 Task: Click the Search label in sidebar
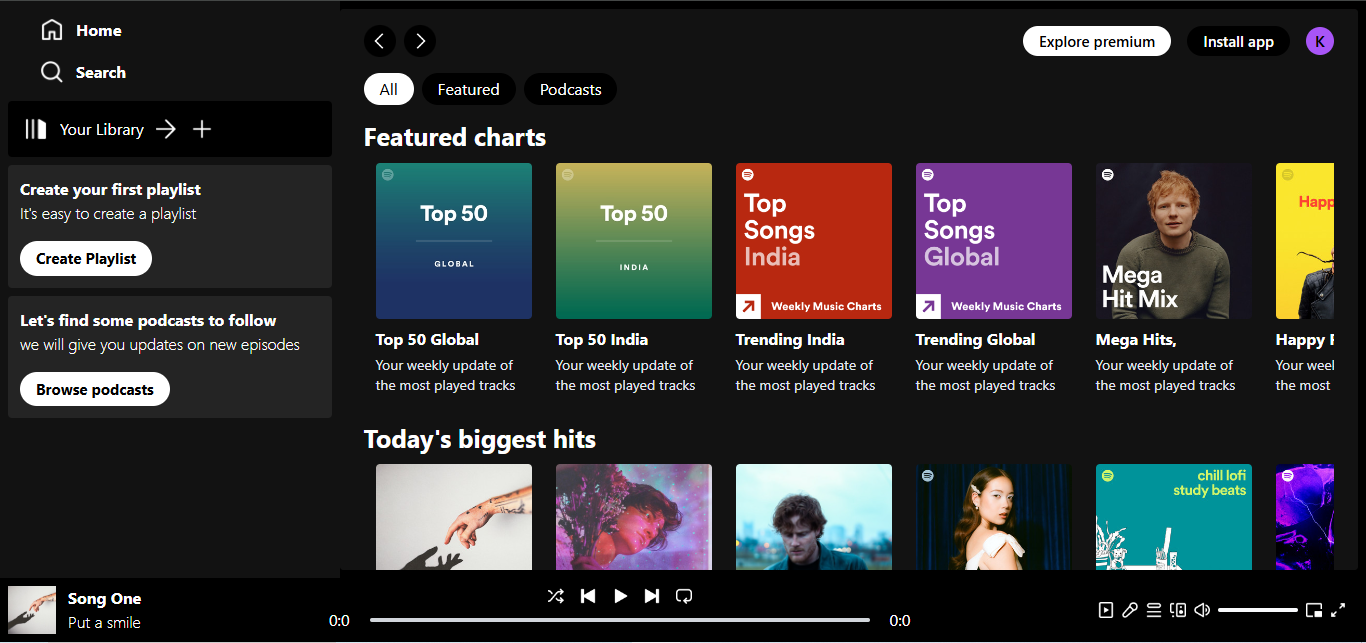tap(101, 72)
